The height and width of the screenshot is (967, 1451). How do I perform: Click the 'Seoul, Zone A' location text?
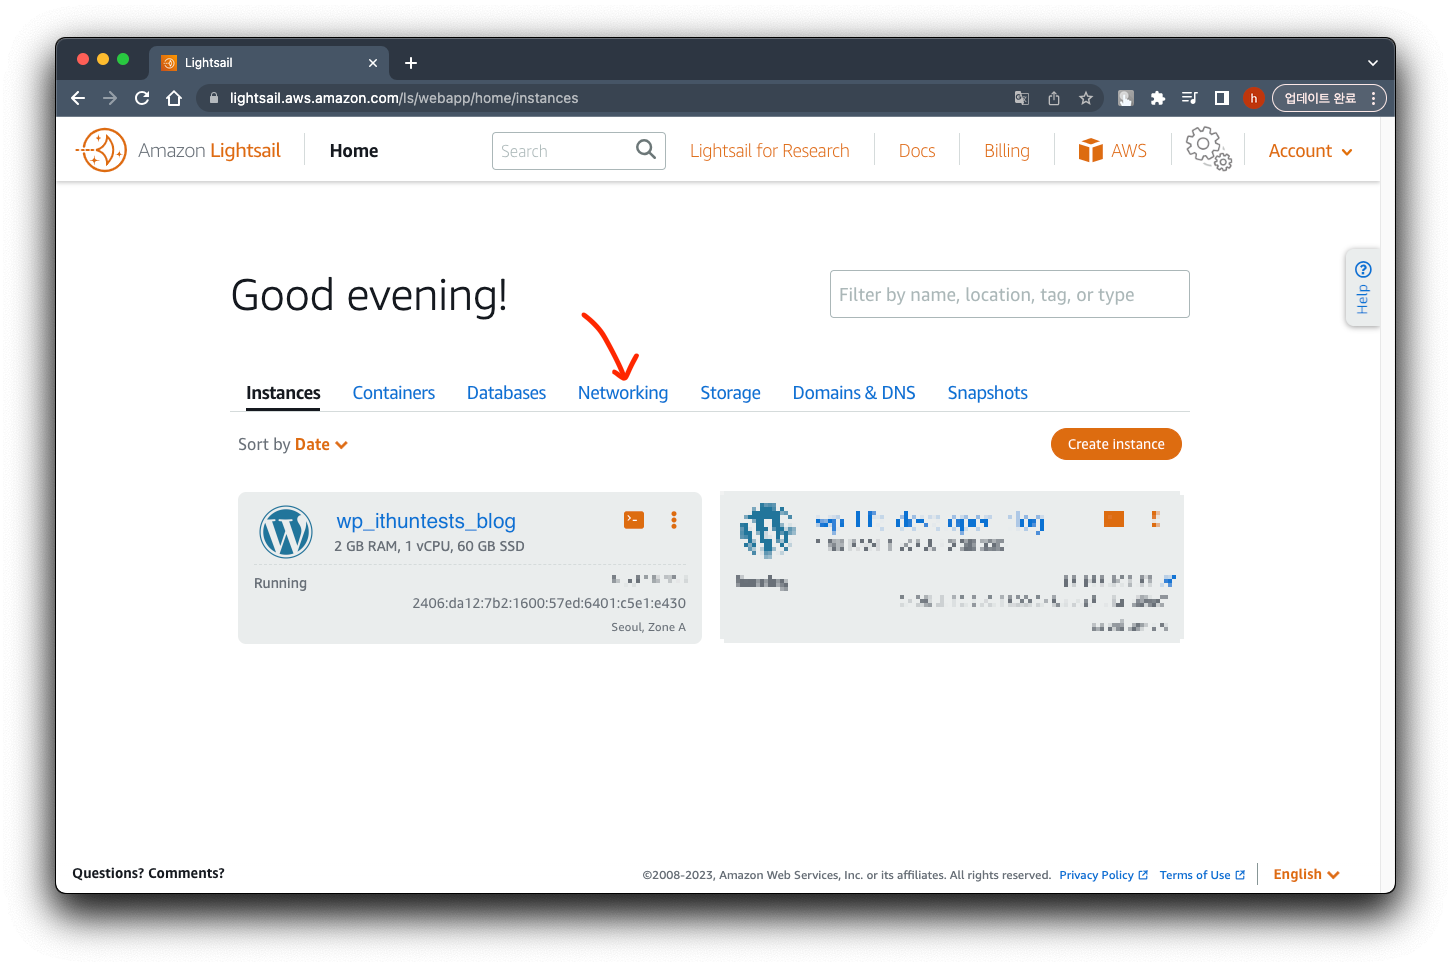tap(649, 627)
